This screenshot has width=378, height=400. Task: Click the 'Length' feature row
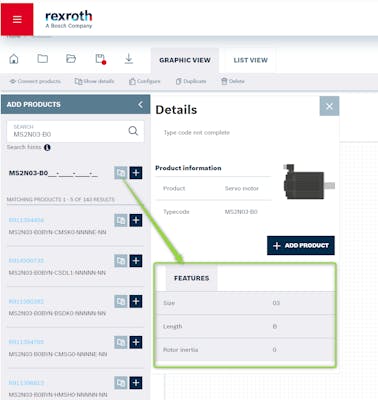tap(246, 326)
